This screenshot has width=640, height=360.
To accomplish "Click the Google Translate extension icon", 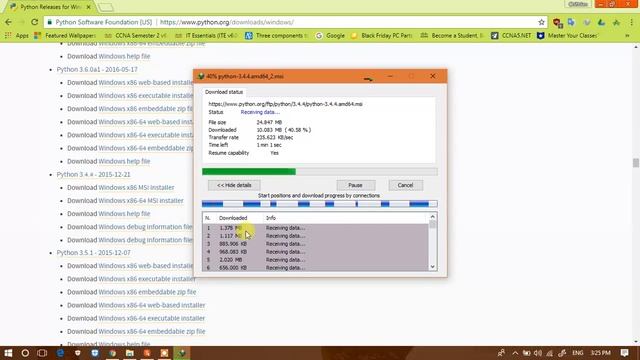I will pyautogui.click(x=571, y=22).
